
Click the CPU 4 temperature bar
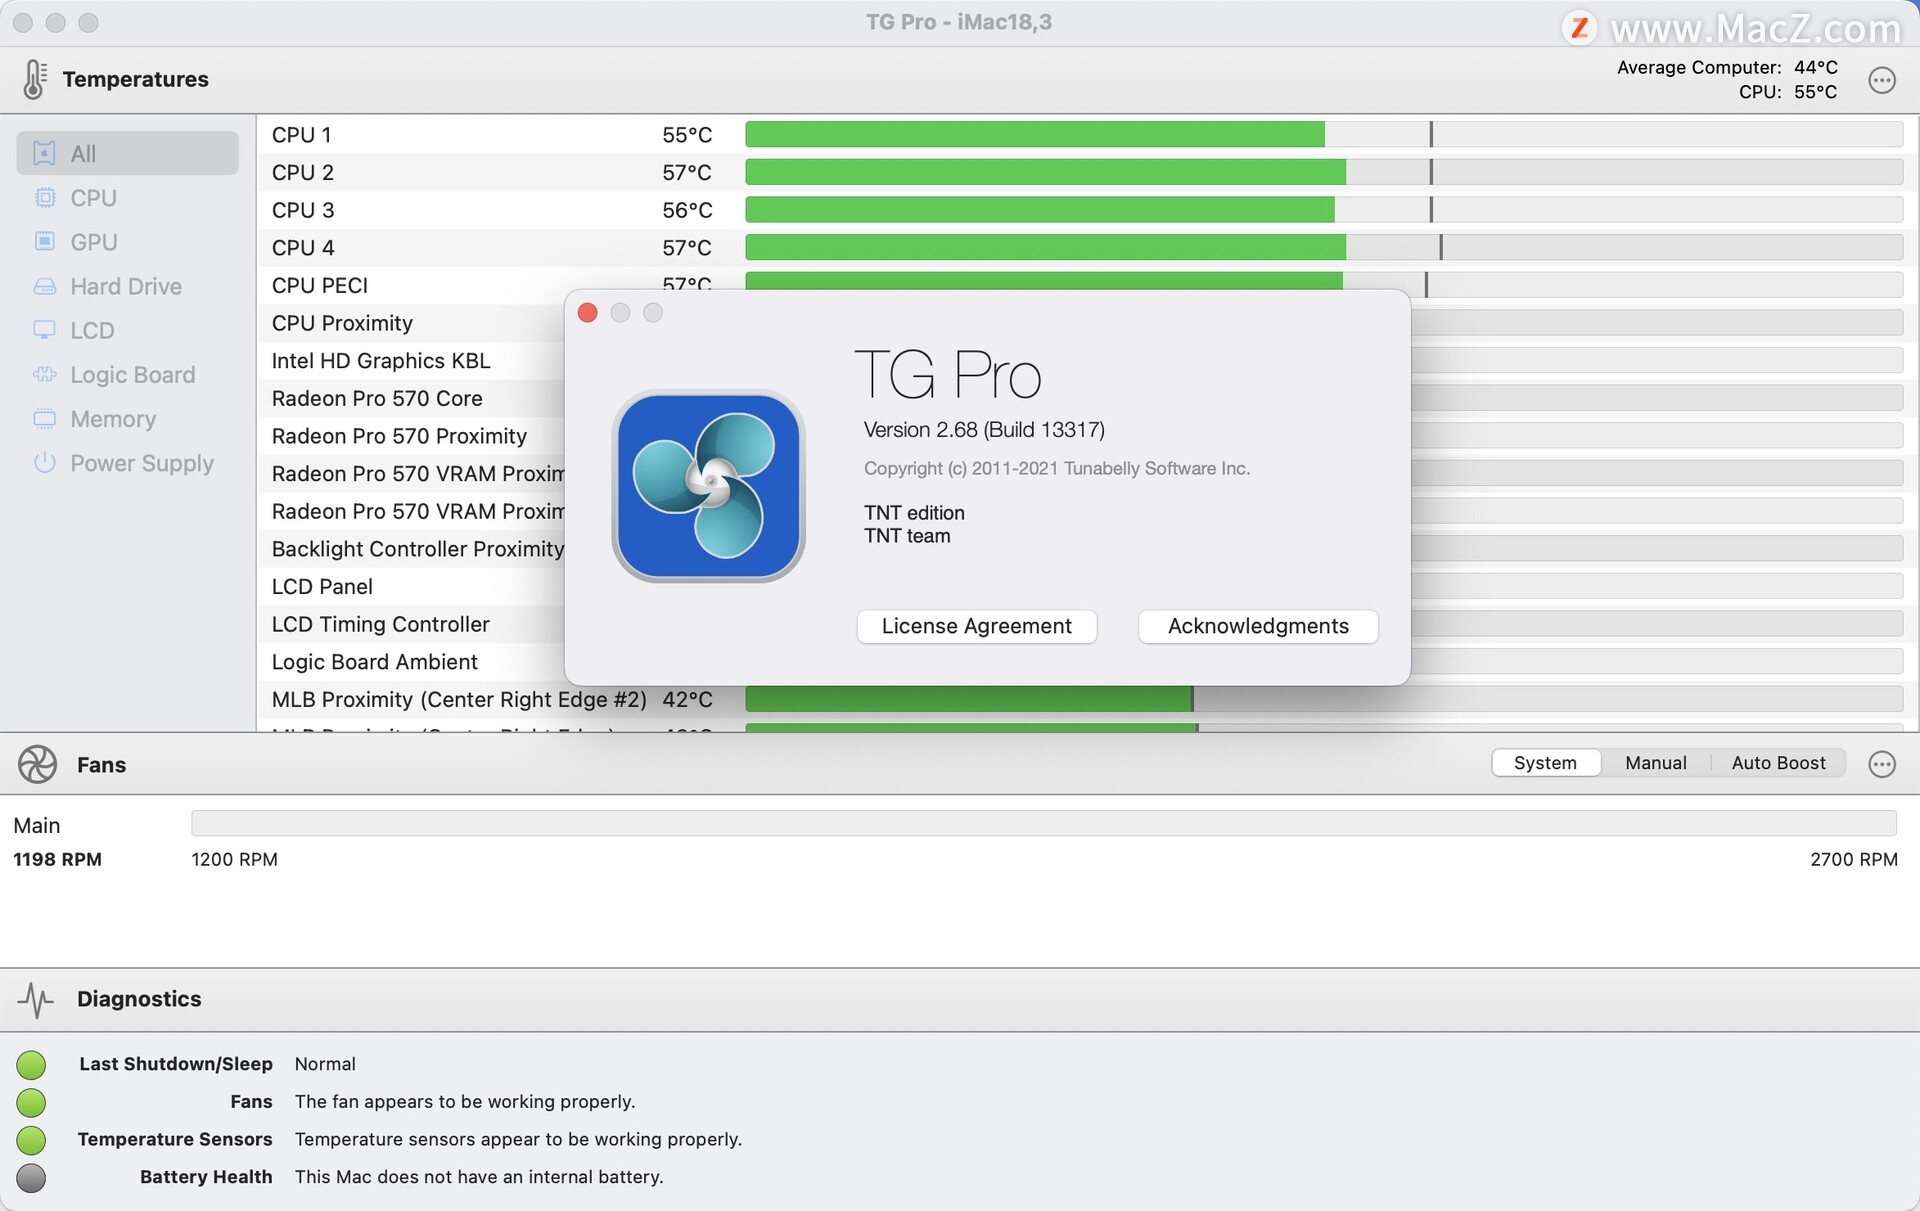tap(1324, 247)
